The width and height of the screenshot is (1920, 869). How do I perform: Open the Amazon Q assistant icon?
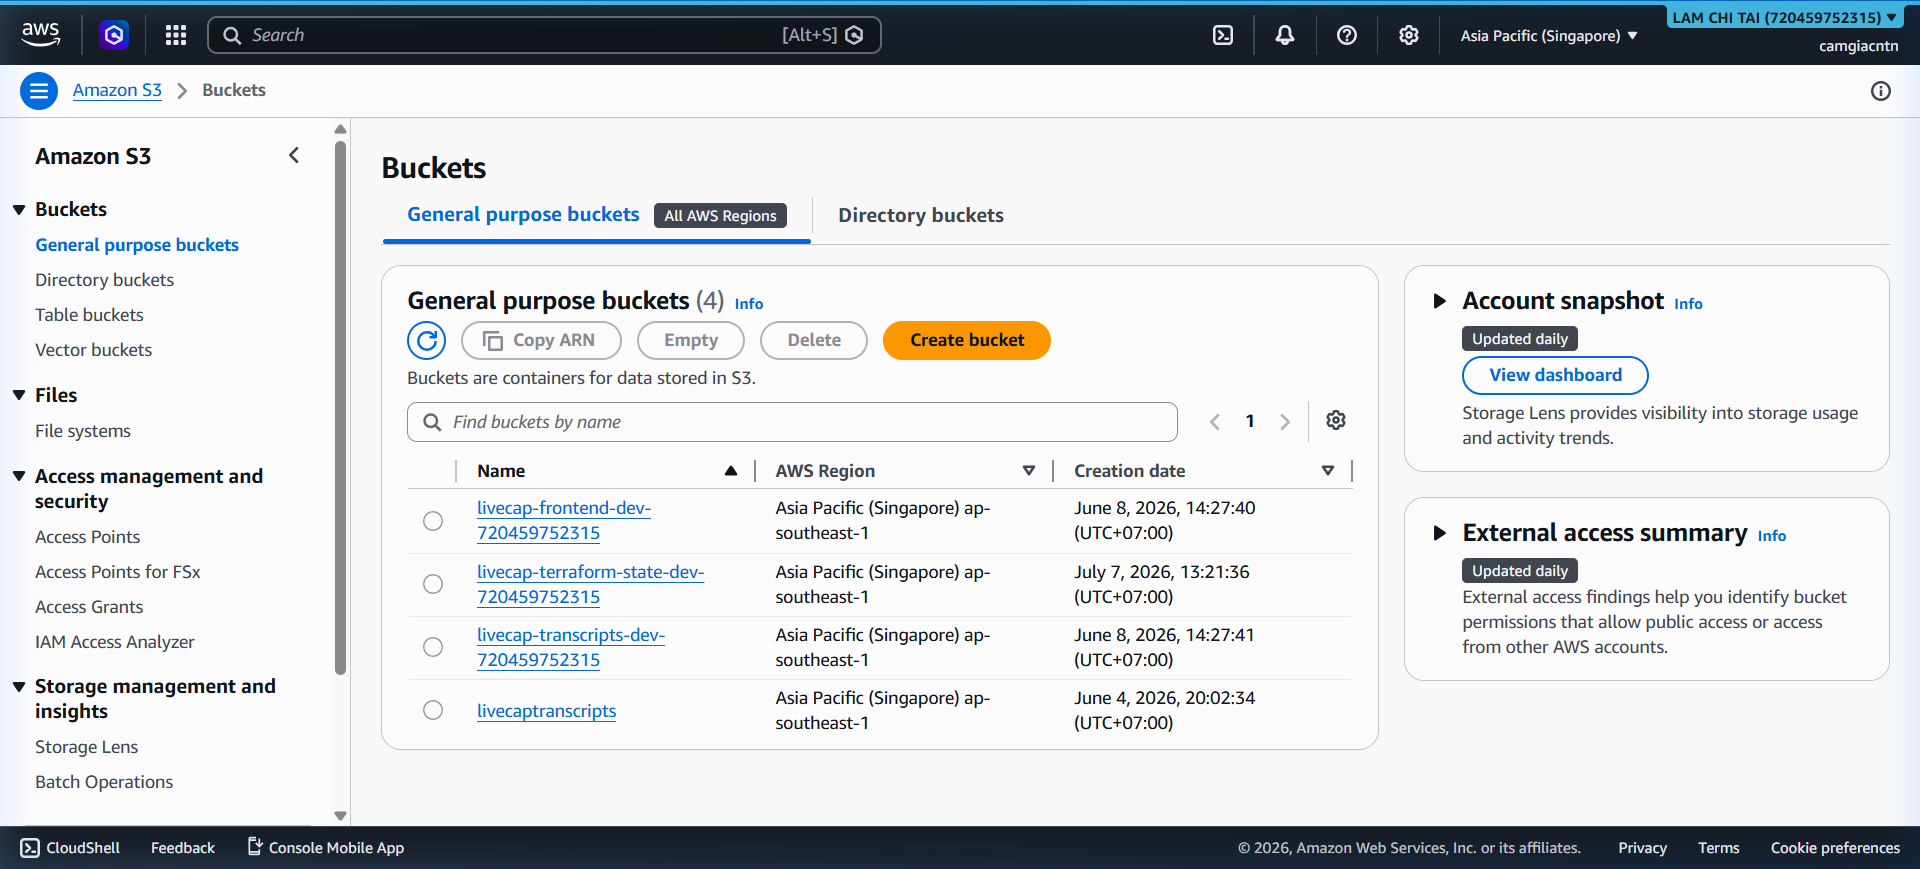(114, 35)
